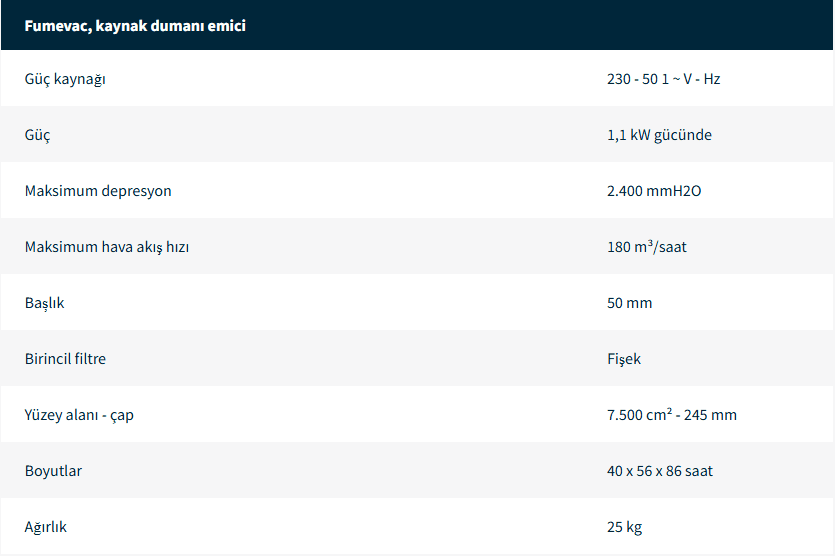The width and height of the screenshot is (835, 556).
Task: Click the 'Ağırlık' row label
Action: pyautogui.click(x=46, y=527)
